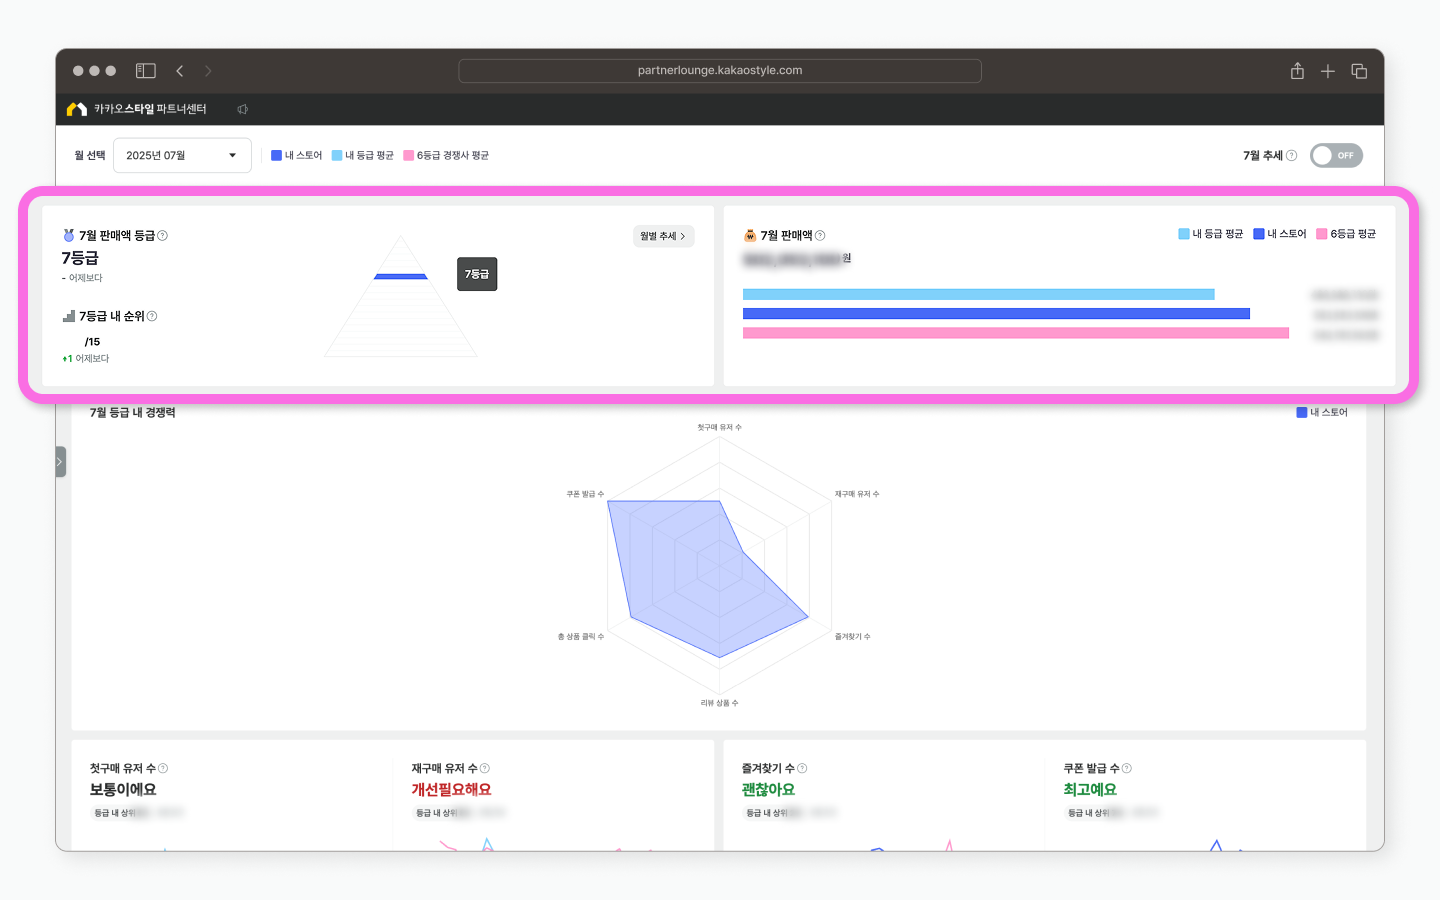Click the money bag icon by 7월 판매액
The image size is (1440, 900).
pyautogui.click(x=750, y=236)
